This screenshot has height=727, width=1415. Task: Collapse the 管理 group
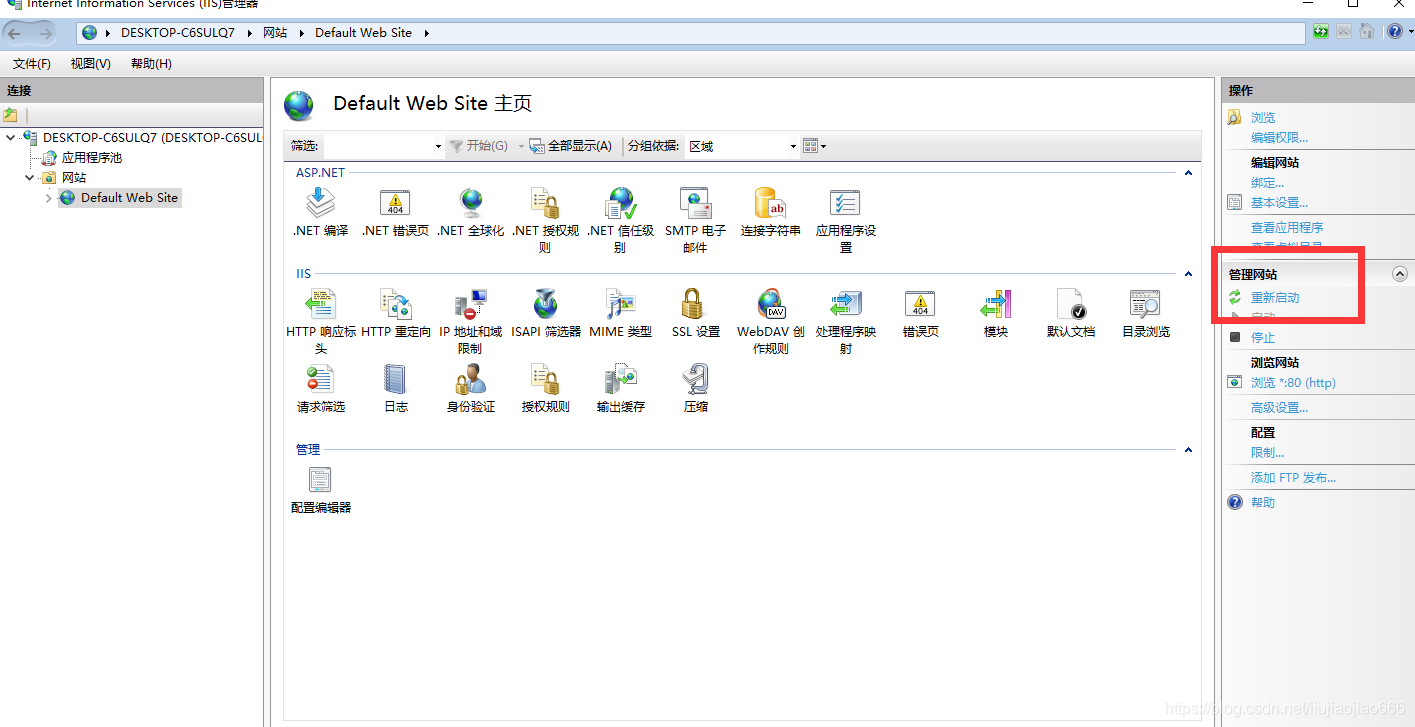[x=1188, y=450]
